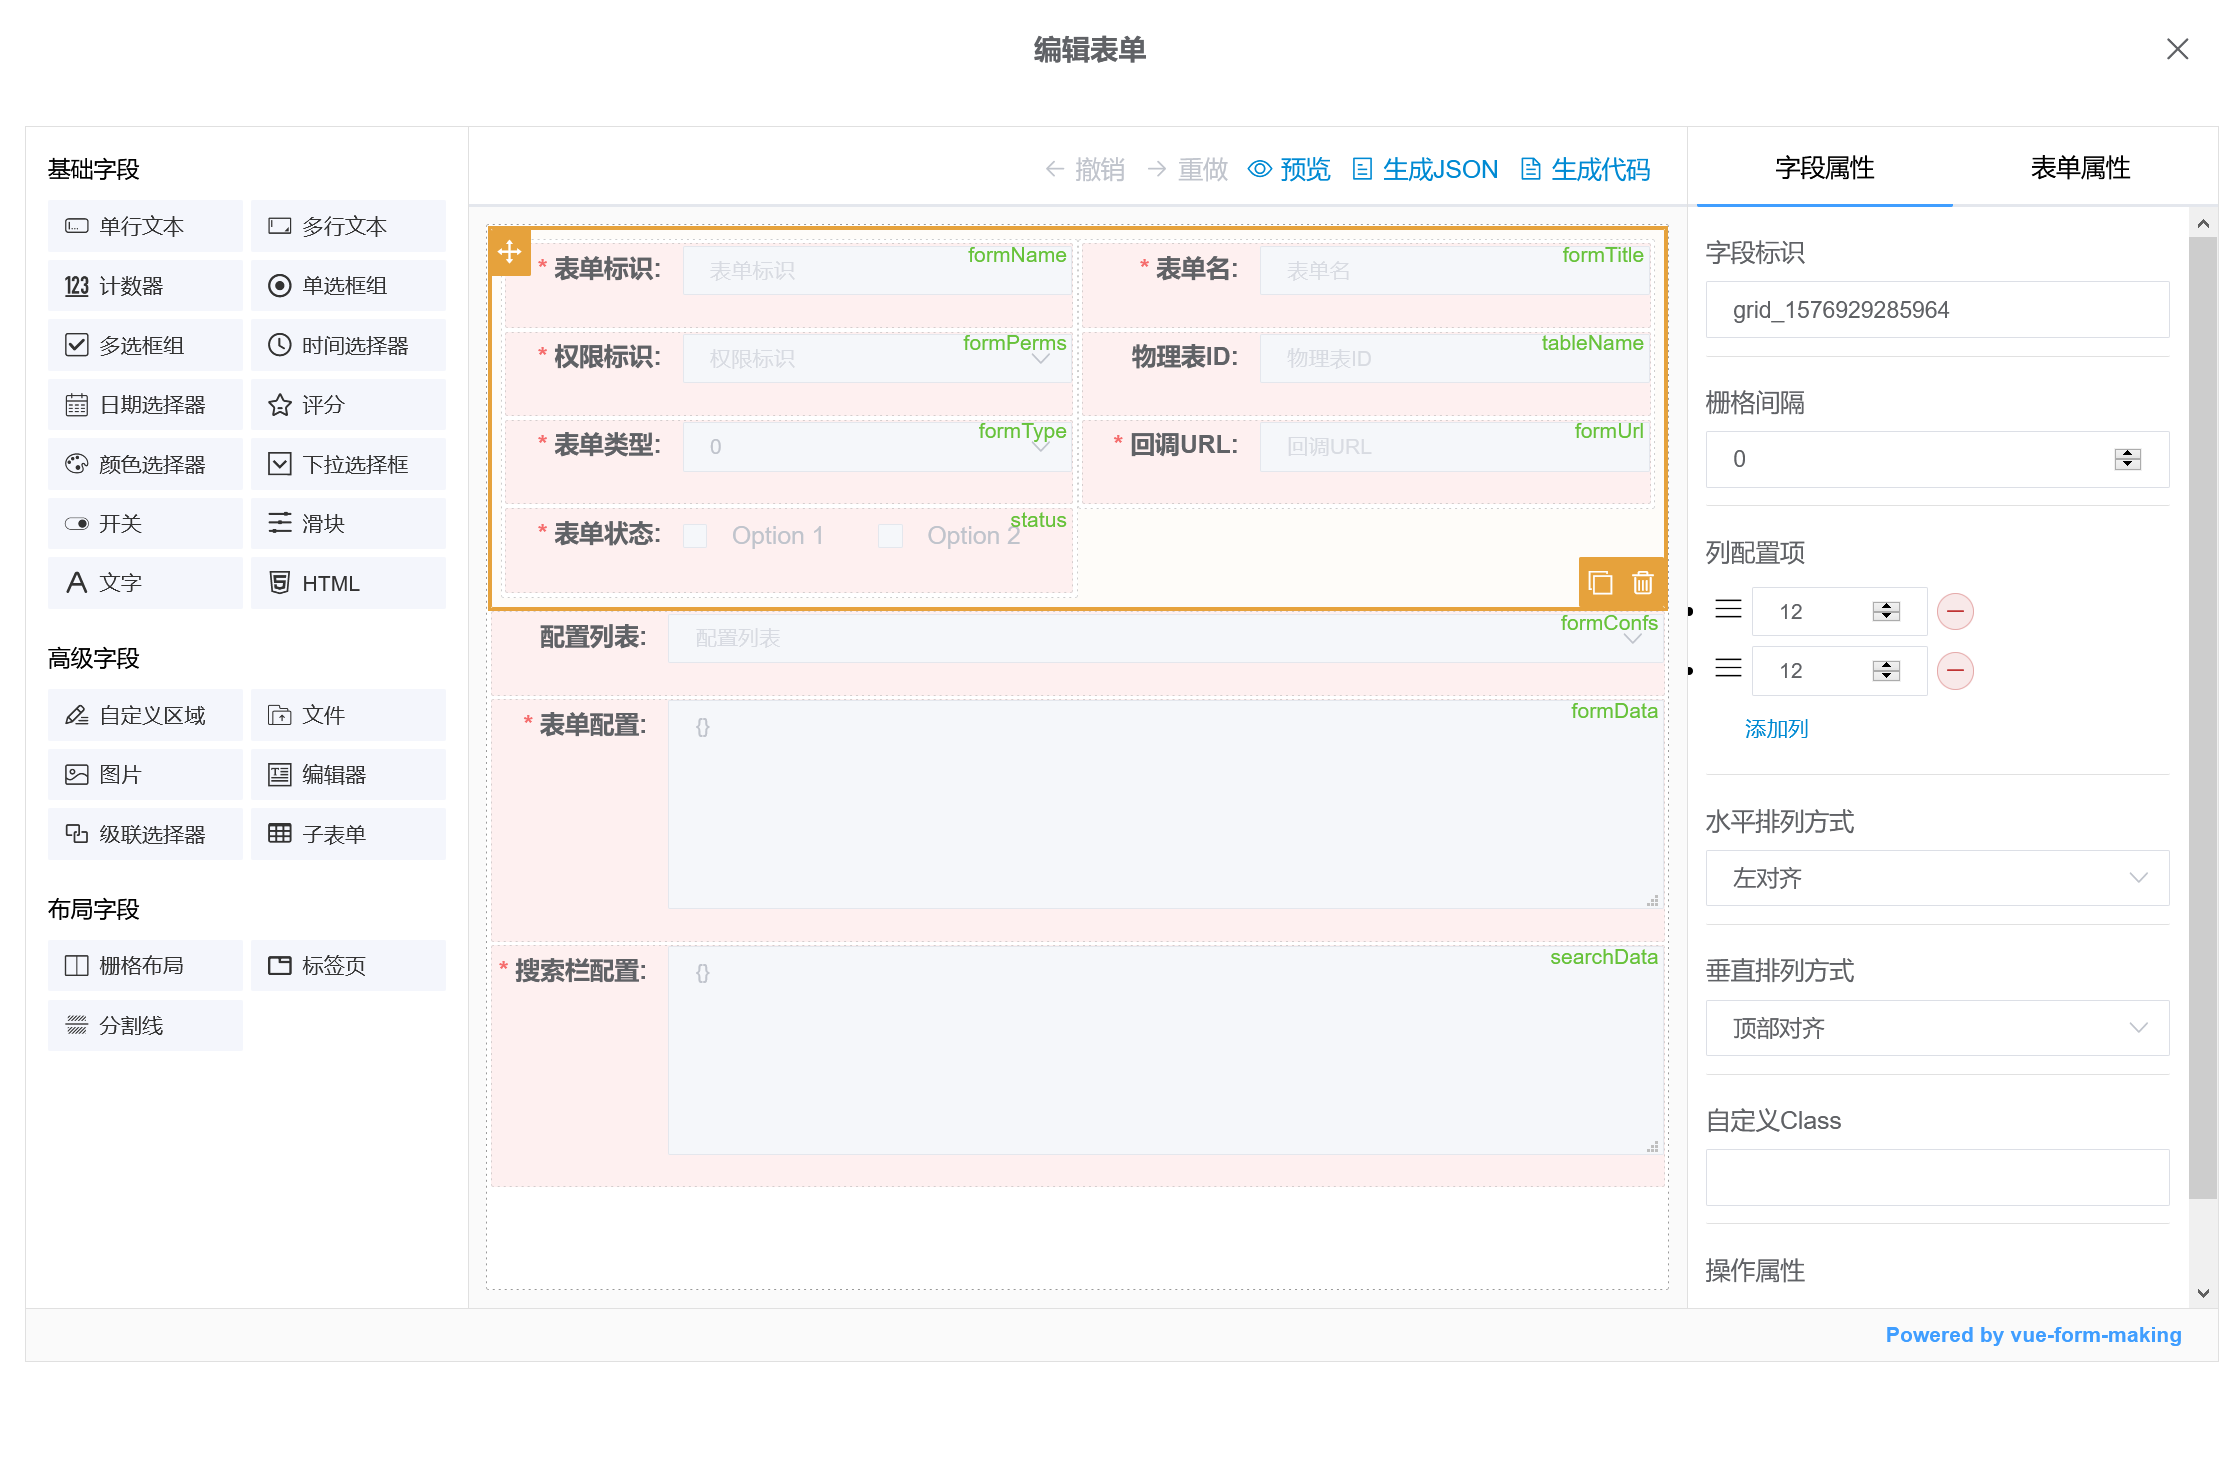Click the second column's drag handle icon
2236x1458 pixels.
click(1728, 669)
